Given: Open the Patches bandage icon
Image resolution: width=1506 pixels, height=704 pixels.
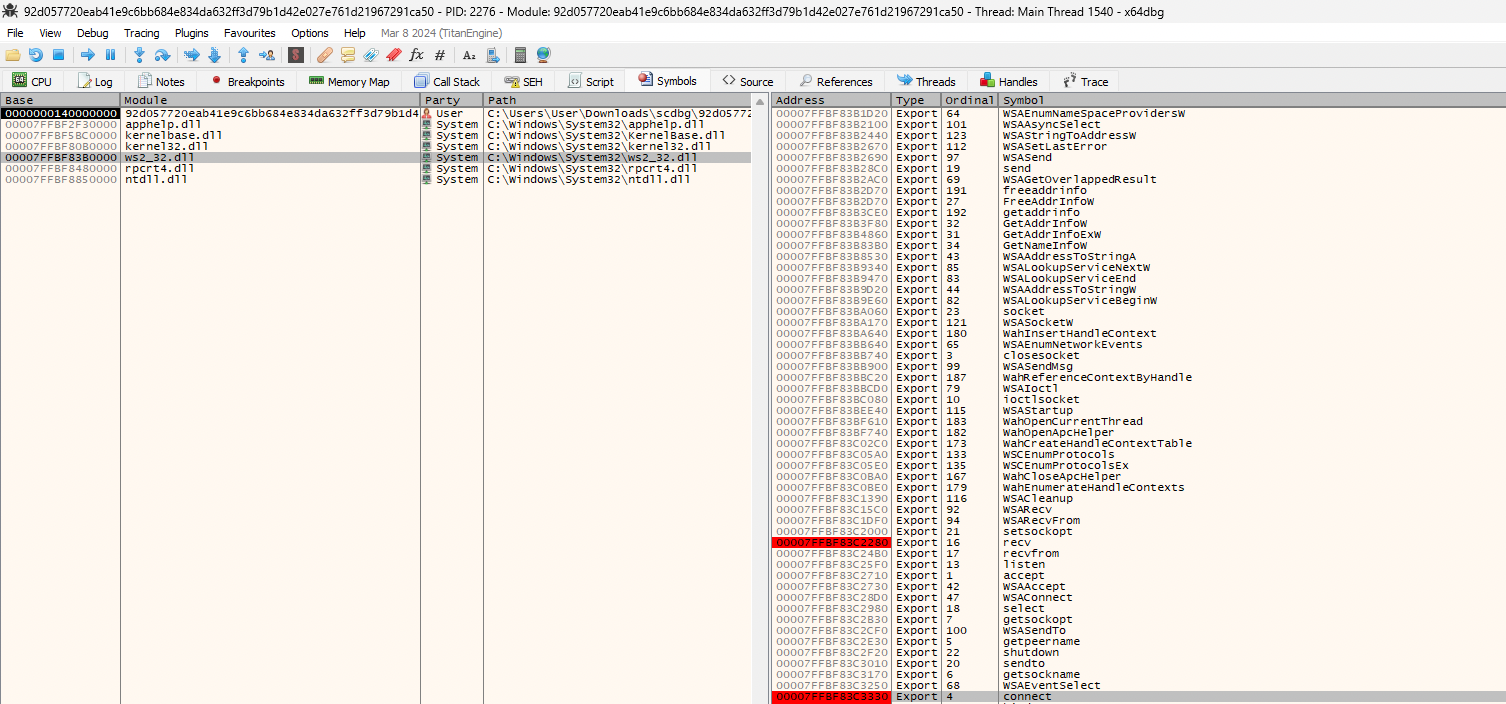Looking at the screenshot, I should (x=325, y=55).
